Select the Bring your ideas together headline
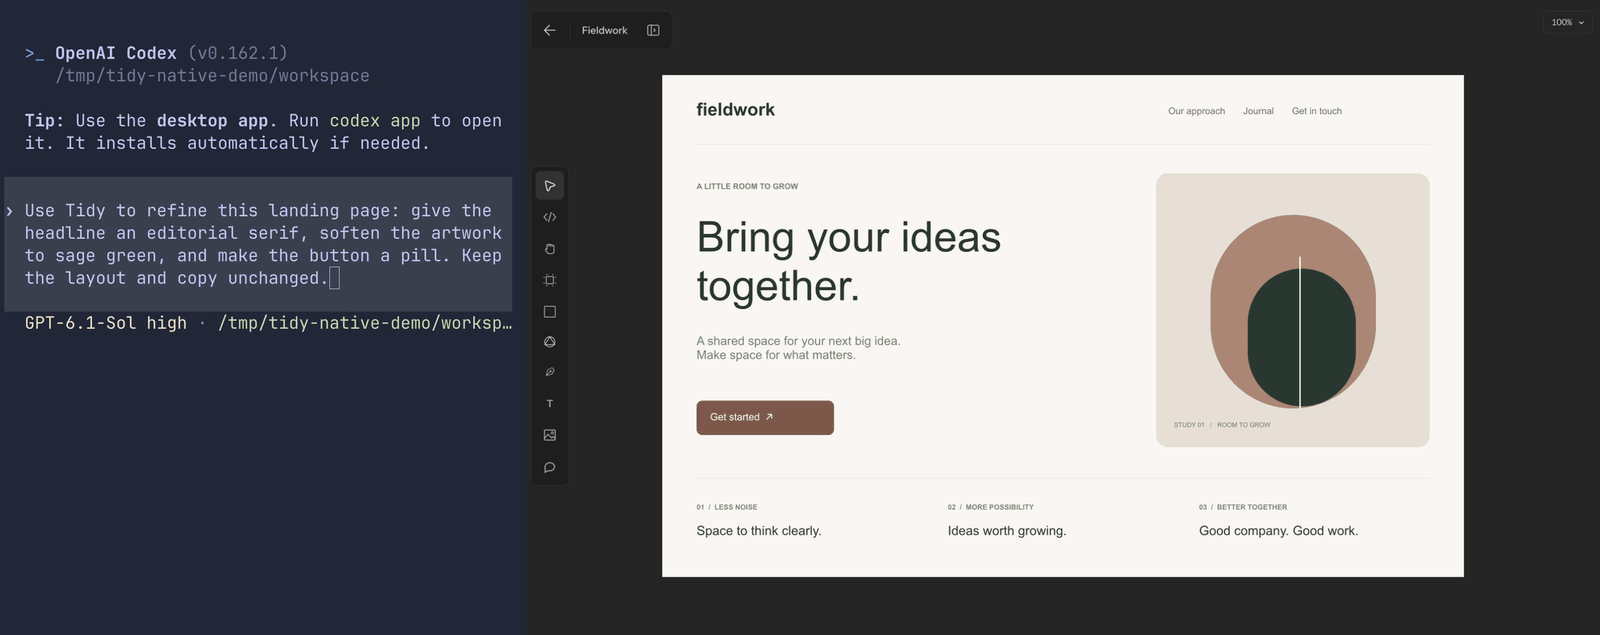Image resolution: width=1600 pixels, height=635 pixels. point(848,261)
